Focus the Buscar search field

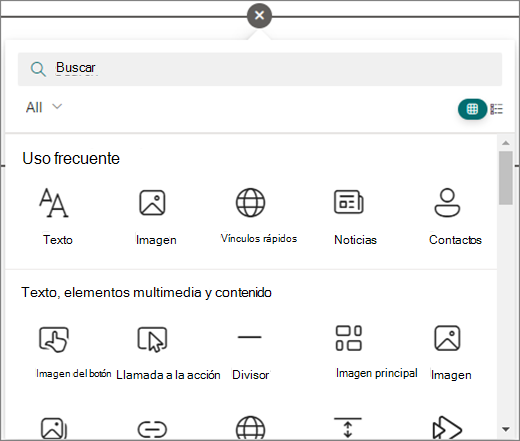click(260, 69)
